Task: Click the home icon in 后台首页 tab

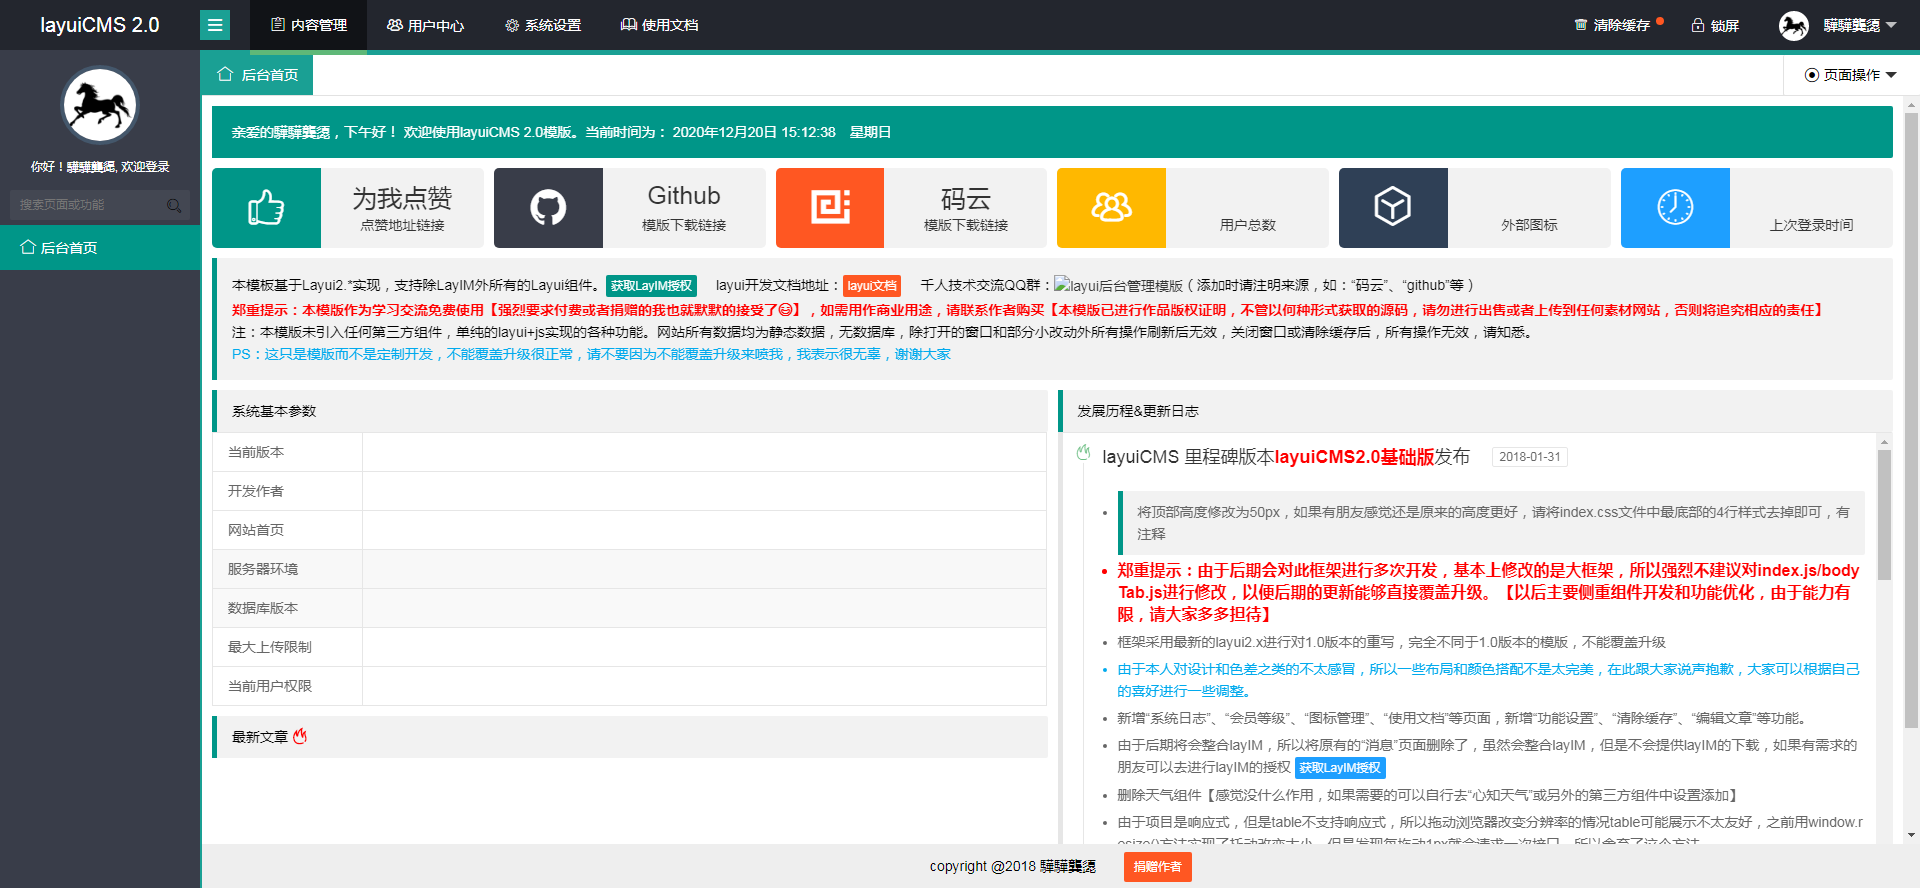Action: click(x=225, y=74)
